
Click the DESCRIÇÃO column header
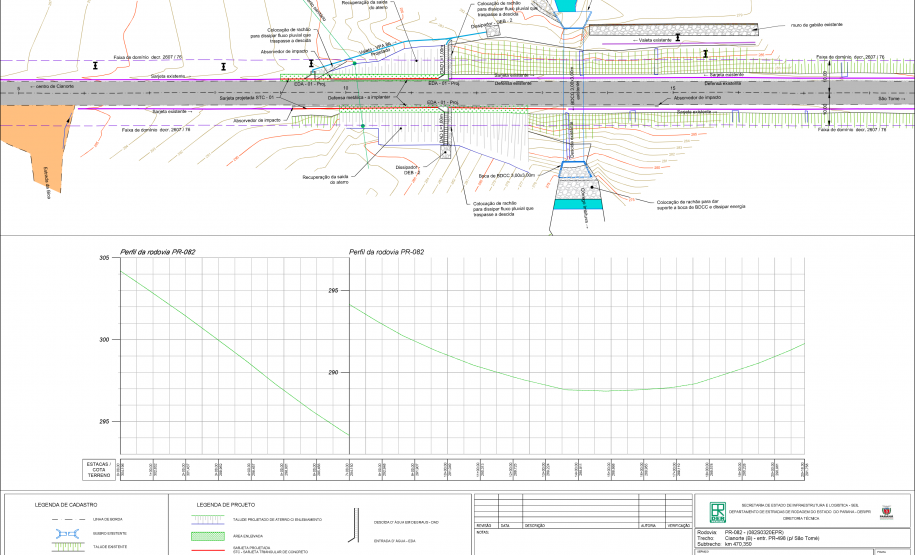pos(534,526)
